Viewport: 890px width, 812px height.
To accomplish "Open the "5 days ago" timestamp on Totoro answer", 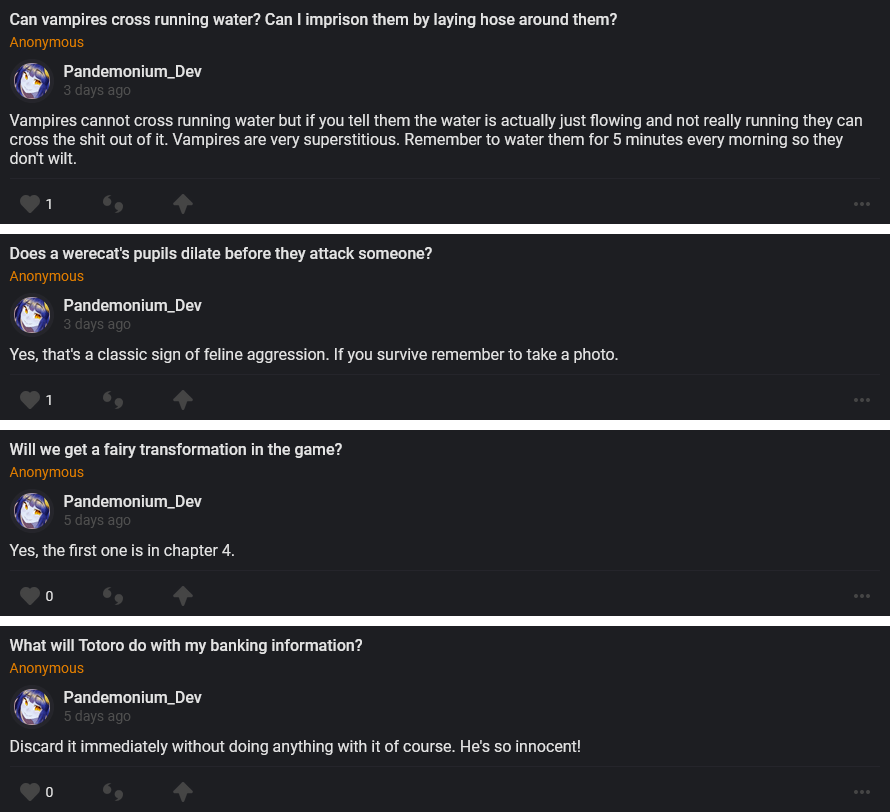I will 97,716.
